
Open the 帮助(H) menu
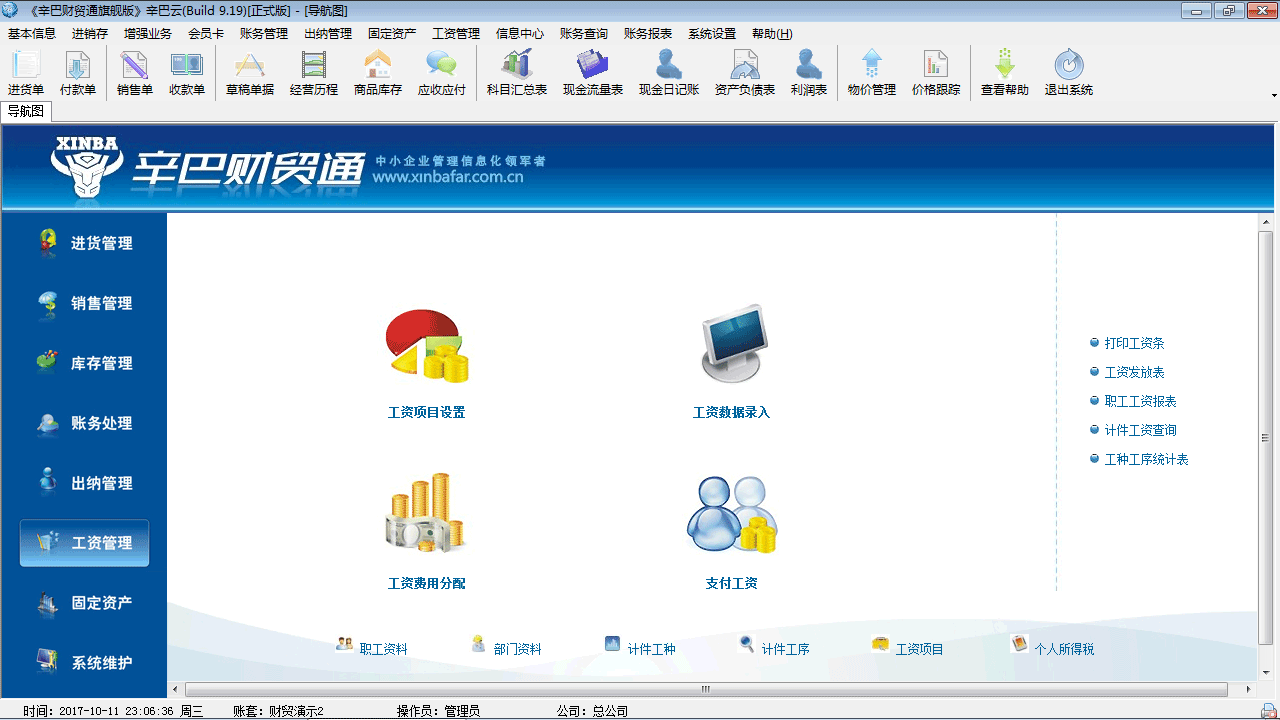coord(772,33)
